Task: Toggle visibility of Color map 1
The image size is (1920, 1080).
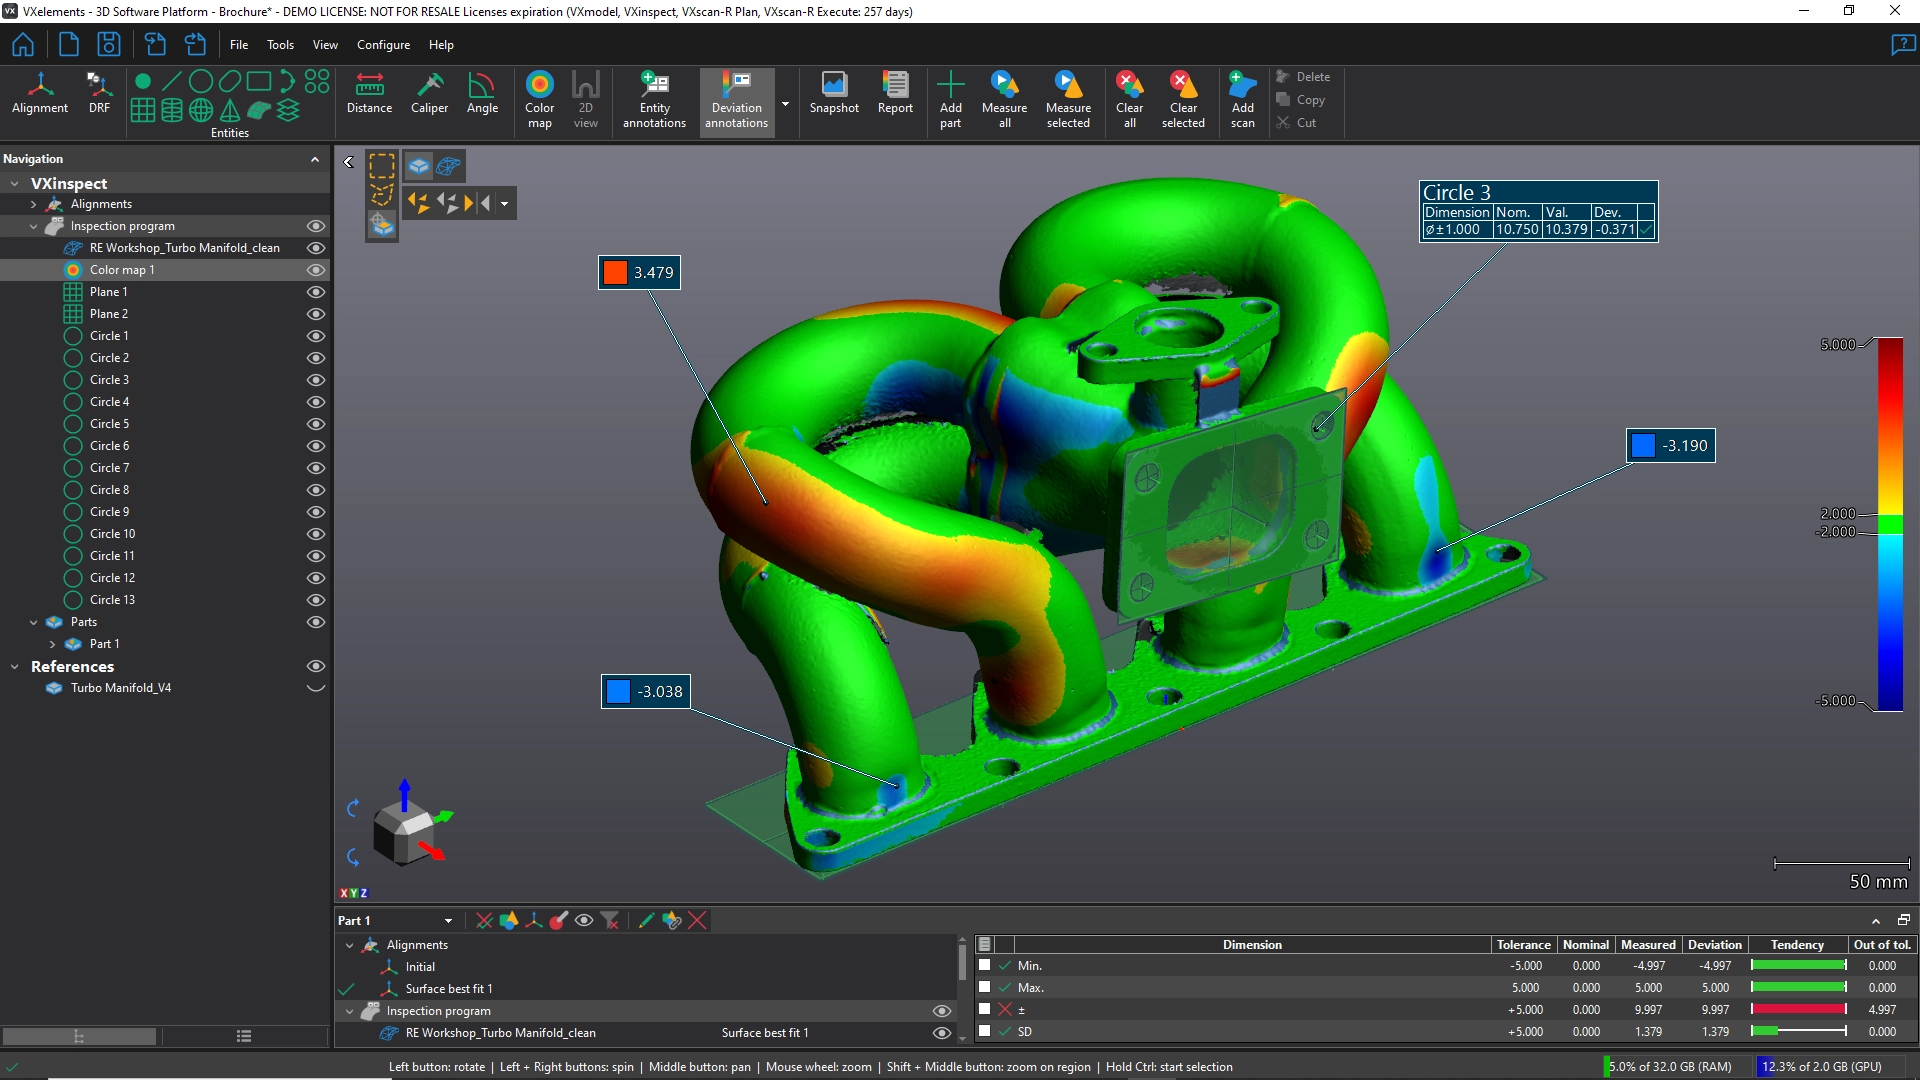Action: 316,270
